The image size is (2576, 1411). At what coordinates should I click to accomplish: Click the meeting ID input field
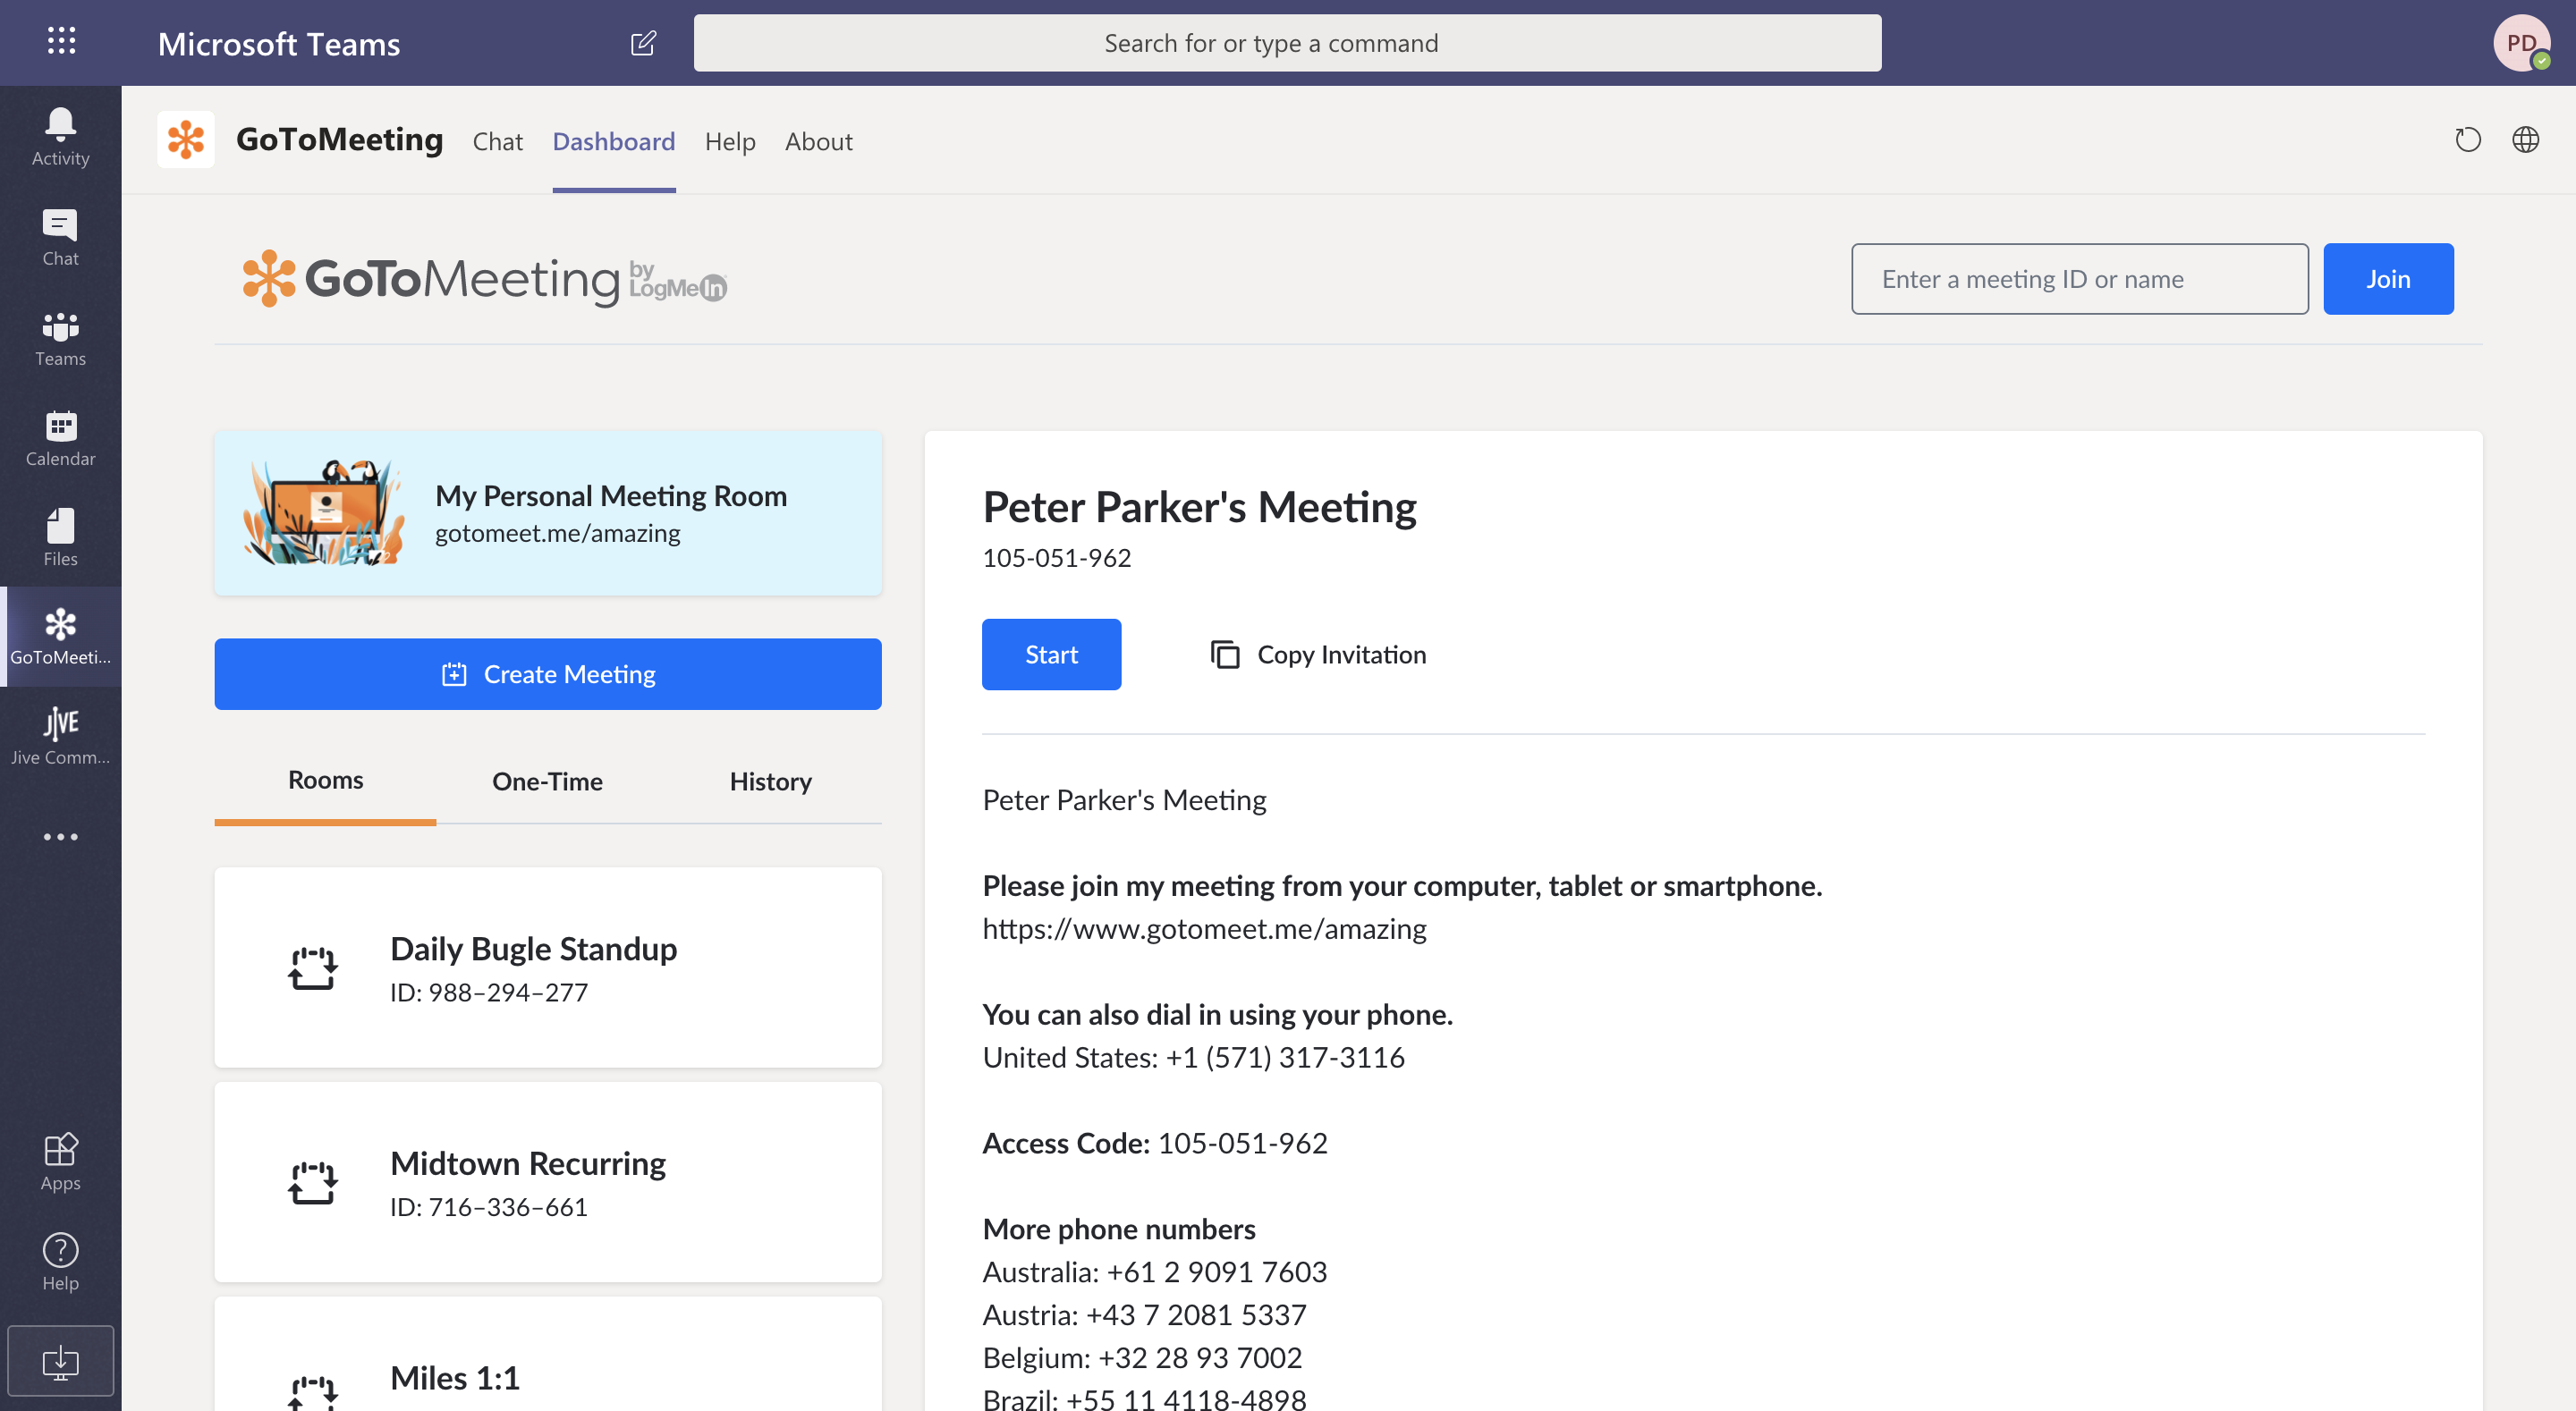pyautogui.click(x=2079, y=279)
